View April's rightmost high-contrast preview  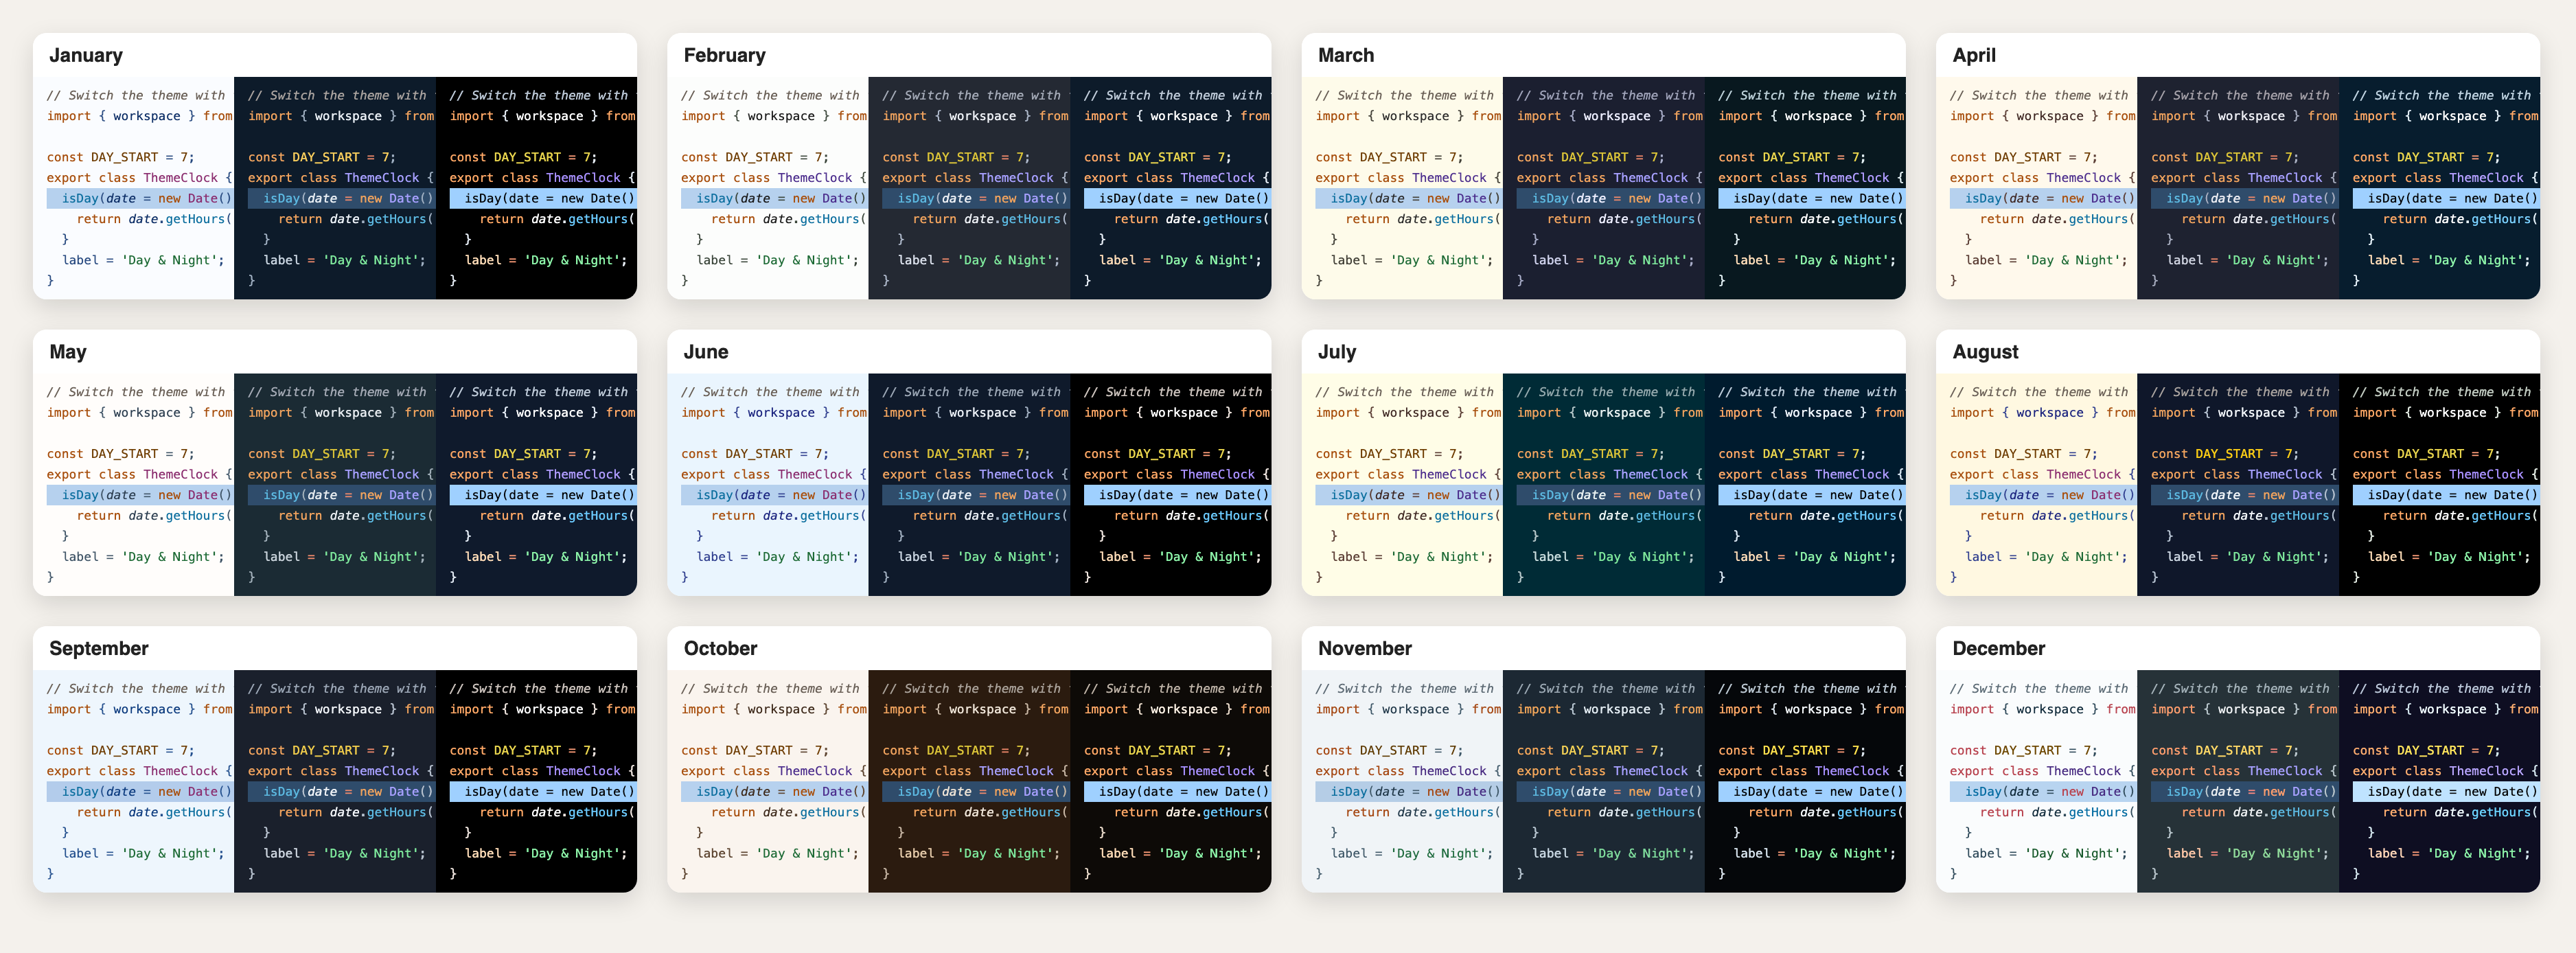2440,188
